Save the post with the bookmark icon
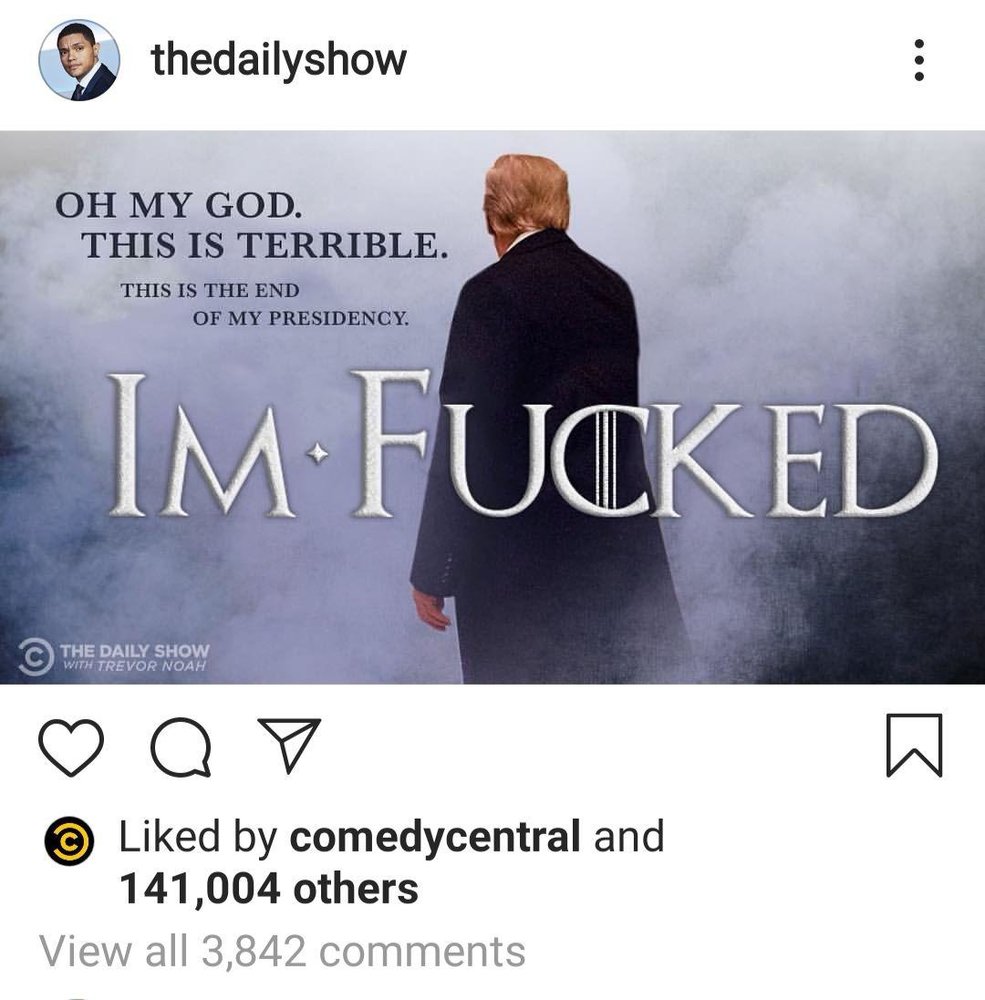Image resolution: width=985 pixels, height=1000 pixels. (x=914, y=745)
